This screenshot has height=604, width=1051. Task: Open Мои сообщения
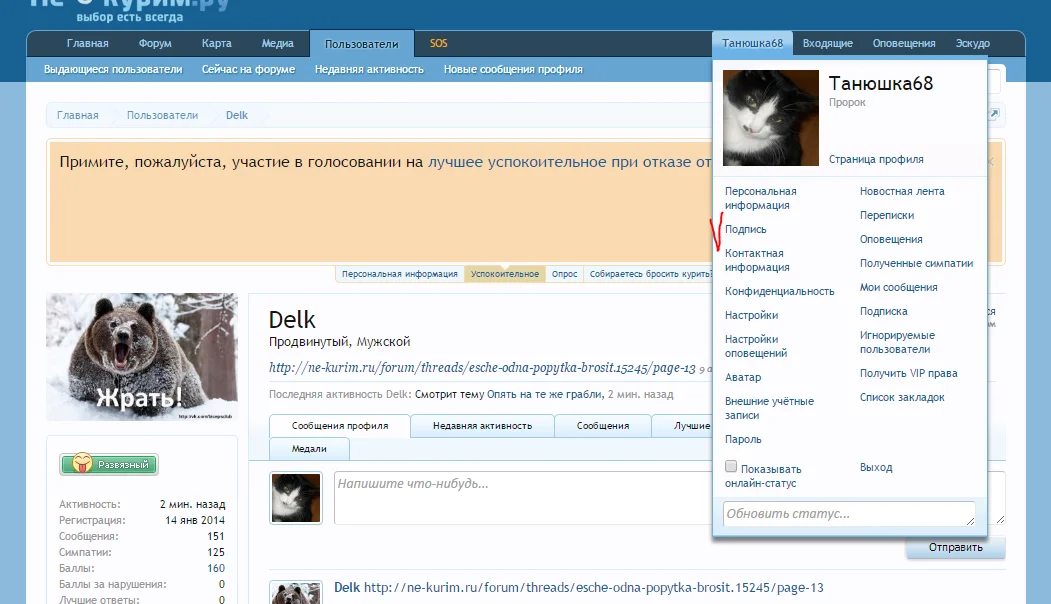coord(898,288)
